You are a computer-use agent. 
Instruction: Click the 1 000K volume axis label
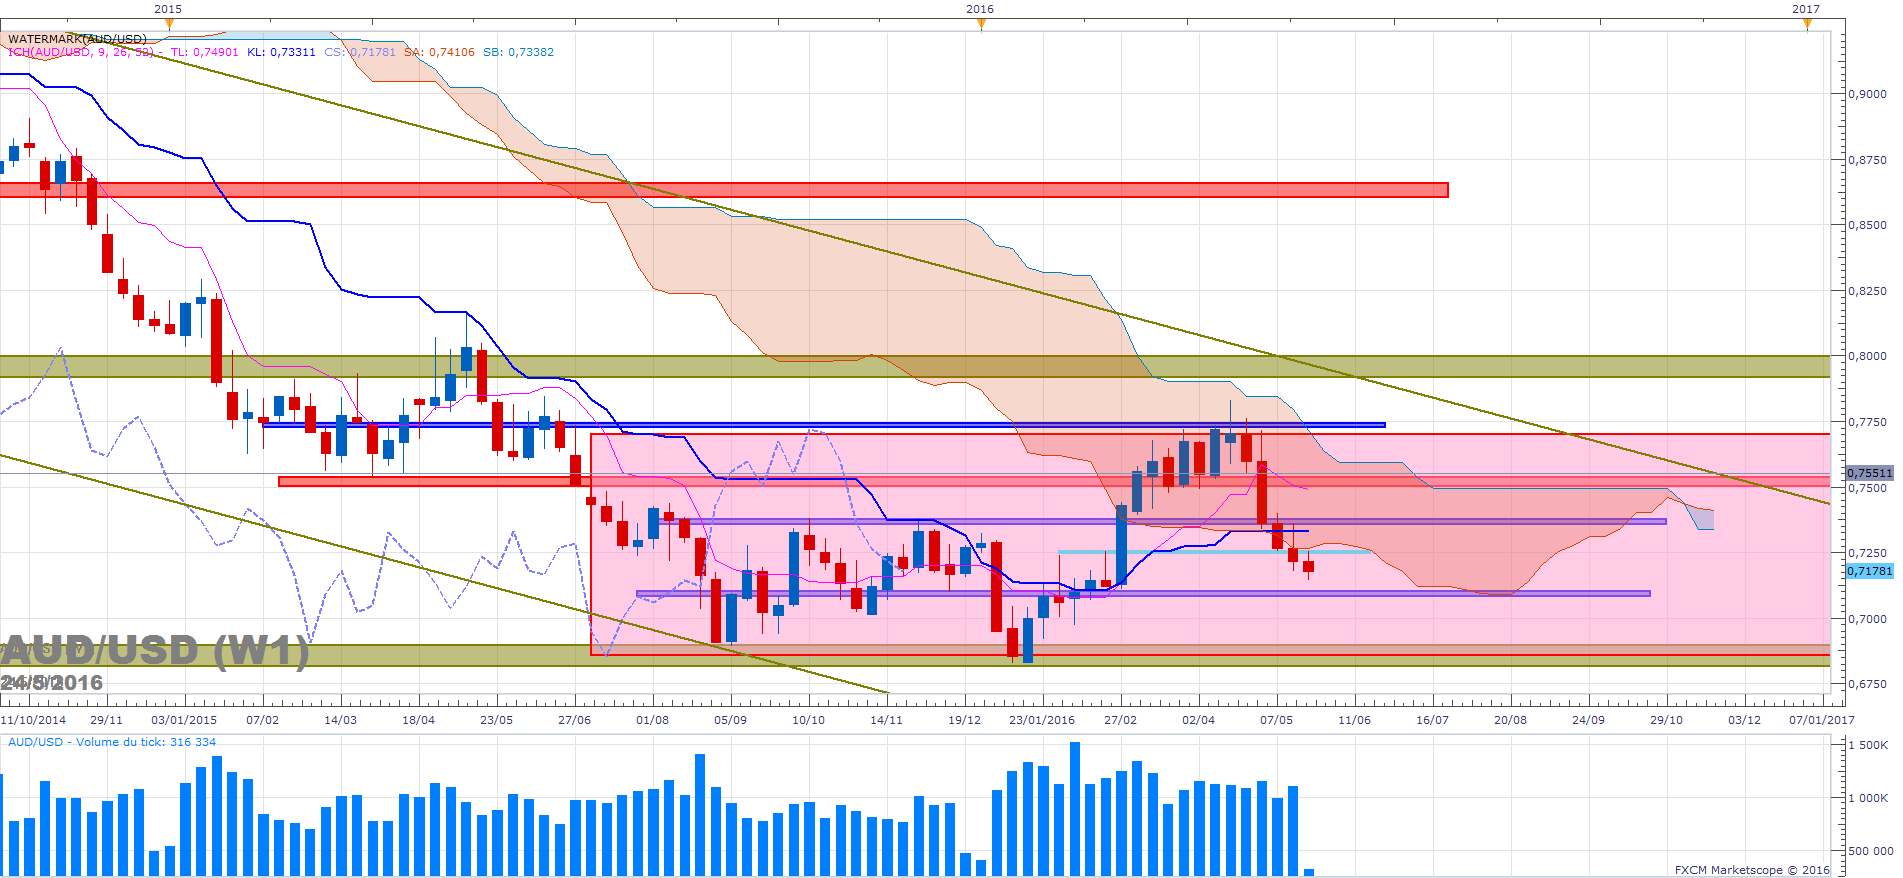coord(1868,798)
